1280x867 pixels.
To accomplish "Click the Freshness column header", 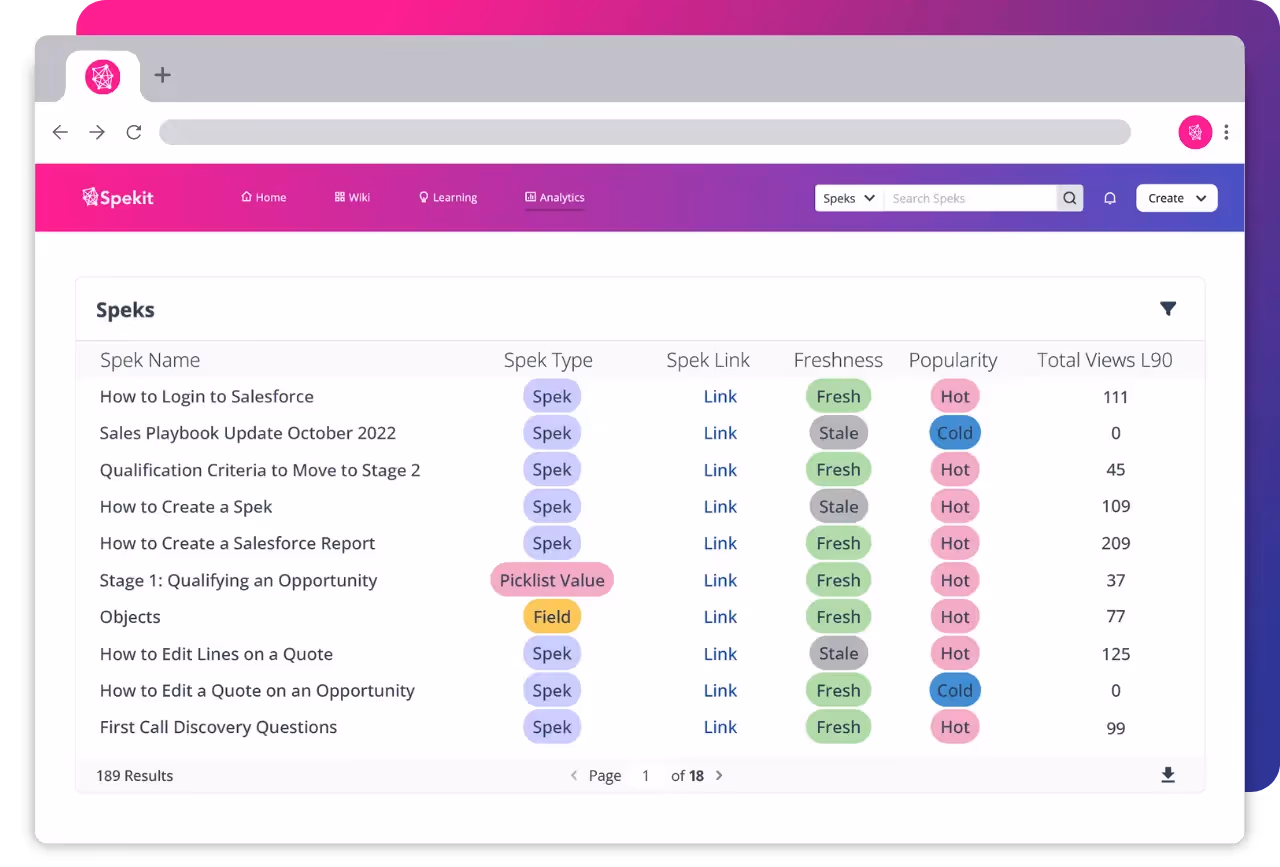I will pos(838,360).
